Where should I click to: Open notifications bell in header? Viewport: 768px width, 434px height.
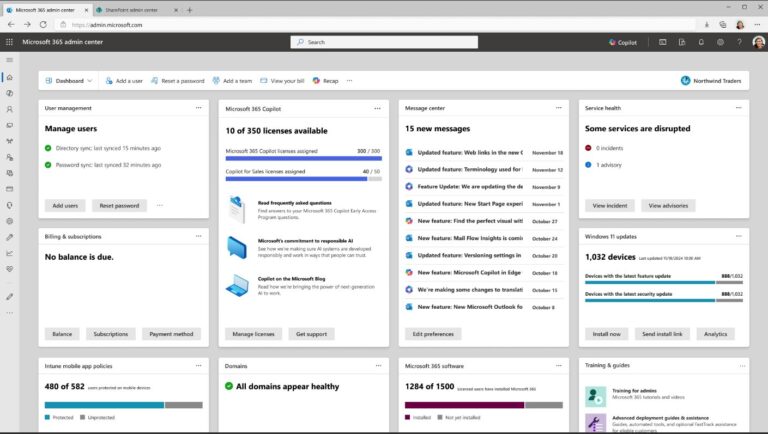click(x=701, y=42)
